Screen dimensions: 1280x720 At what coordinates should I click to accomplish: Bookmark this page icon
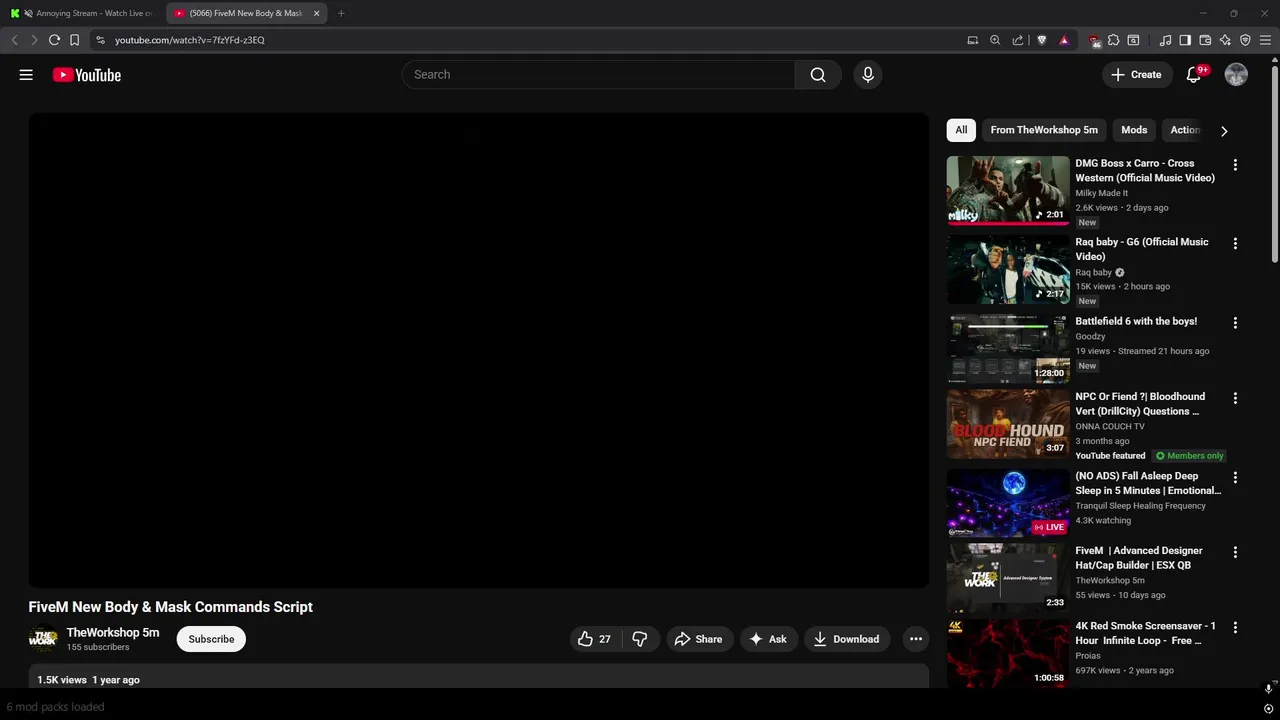74,40
